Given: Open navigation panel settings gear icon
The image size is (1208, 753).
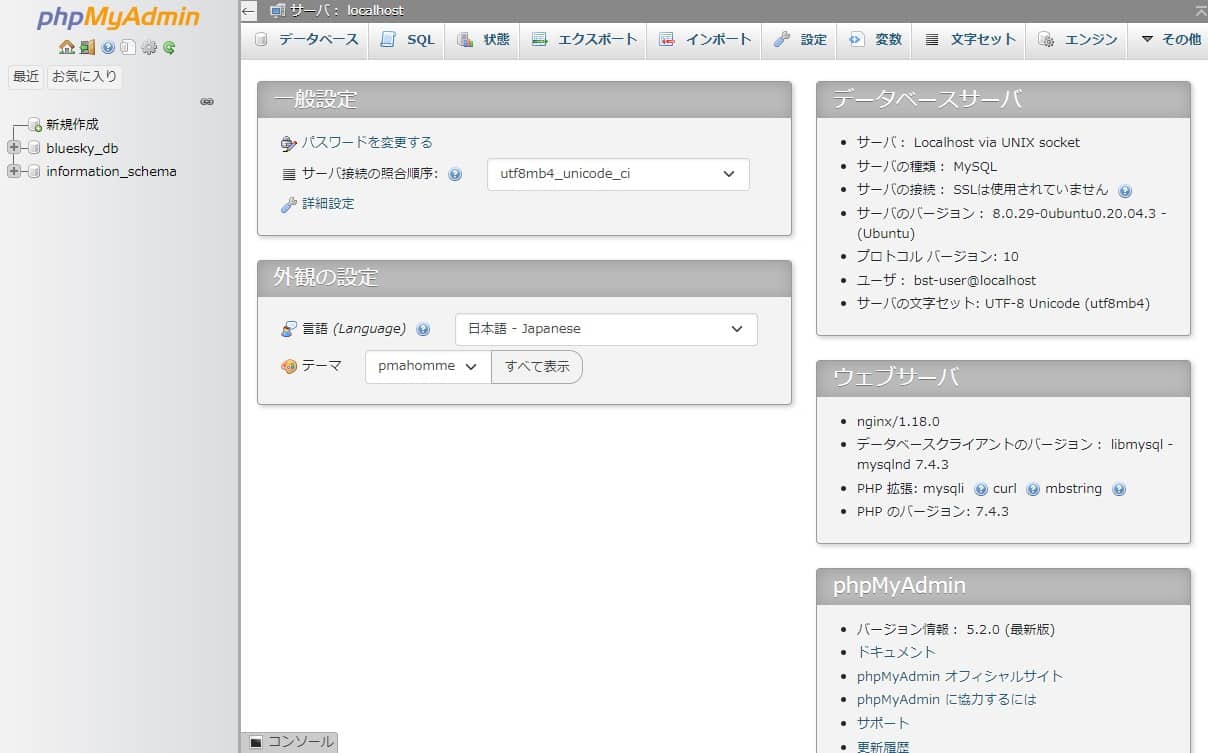Looking at the screenshot, I should [149, 47].
